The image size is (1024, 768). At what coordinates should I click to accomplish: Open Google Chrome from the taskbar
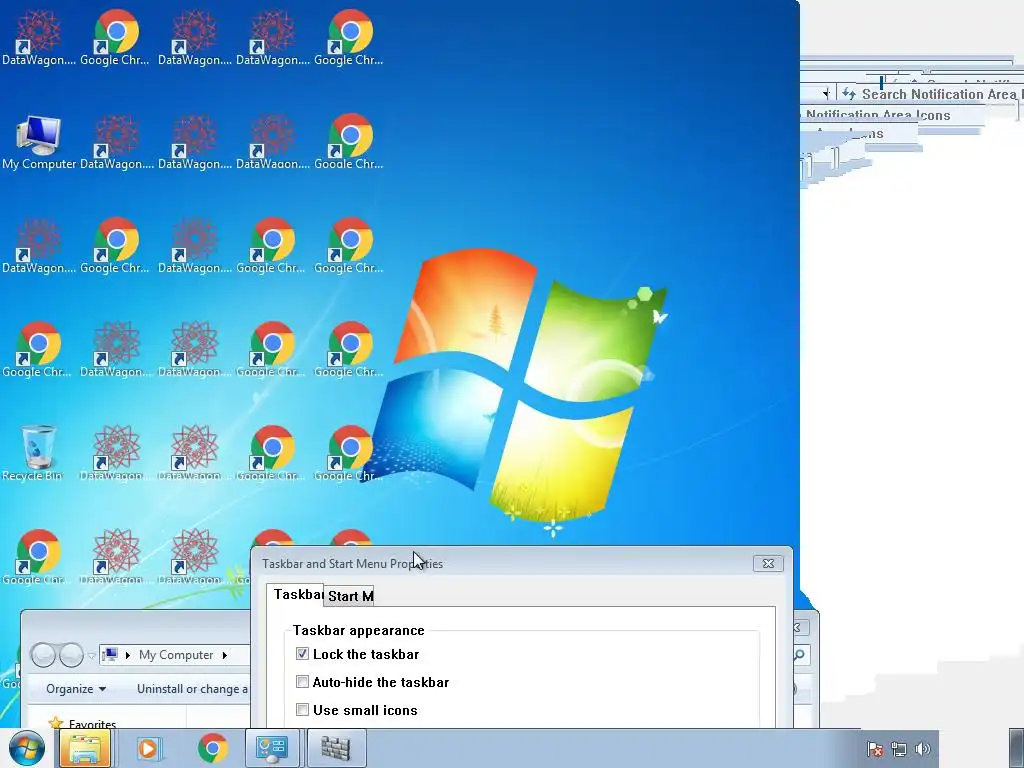213,748
